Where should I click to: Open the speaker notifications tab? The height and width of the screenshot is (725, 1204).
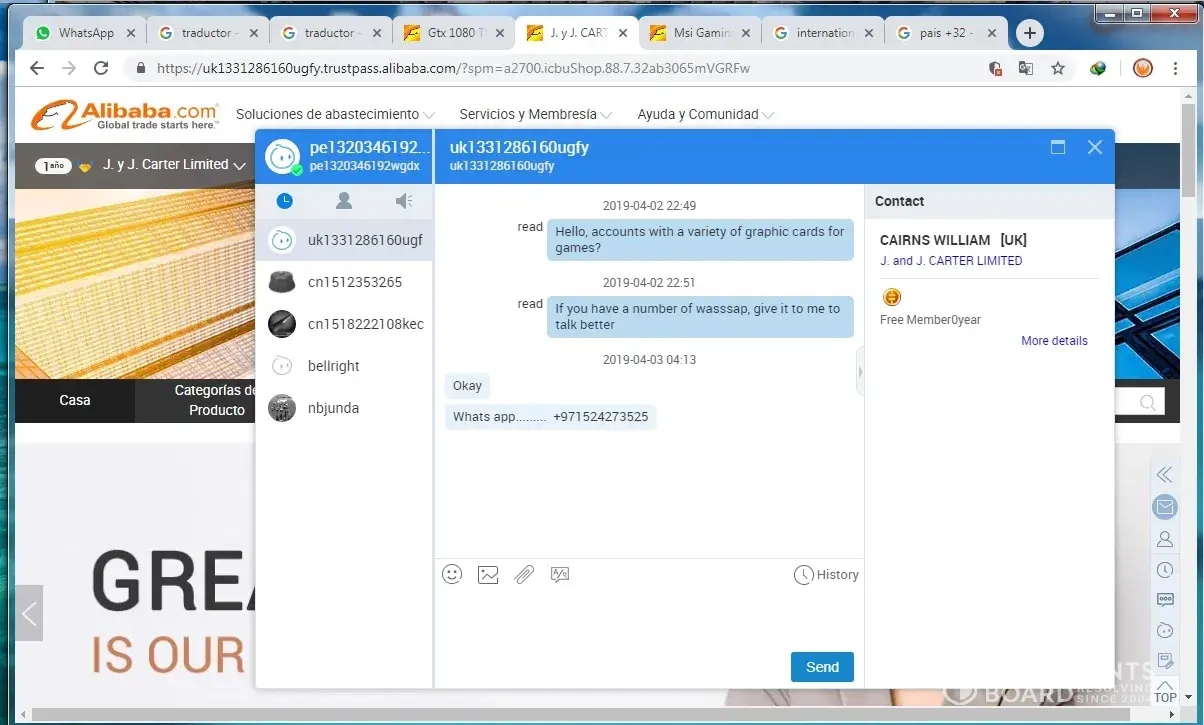point(404,201)
